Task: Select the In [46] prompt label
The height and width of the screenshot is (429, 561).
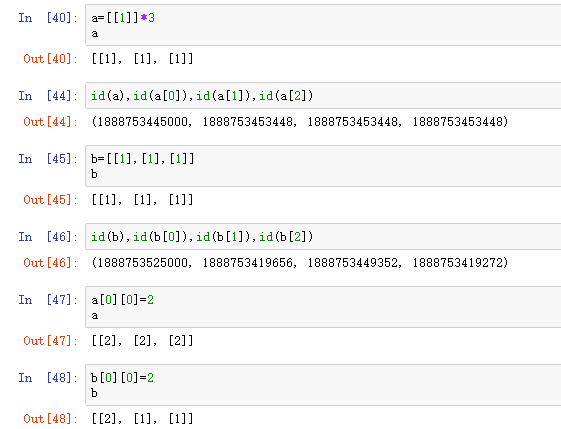Action: [x=48, y=237]
